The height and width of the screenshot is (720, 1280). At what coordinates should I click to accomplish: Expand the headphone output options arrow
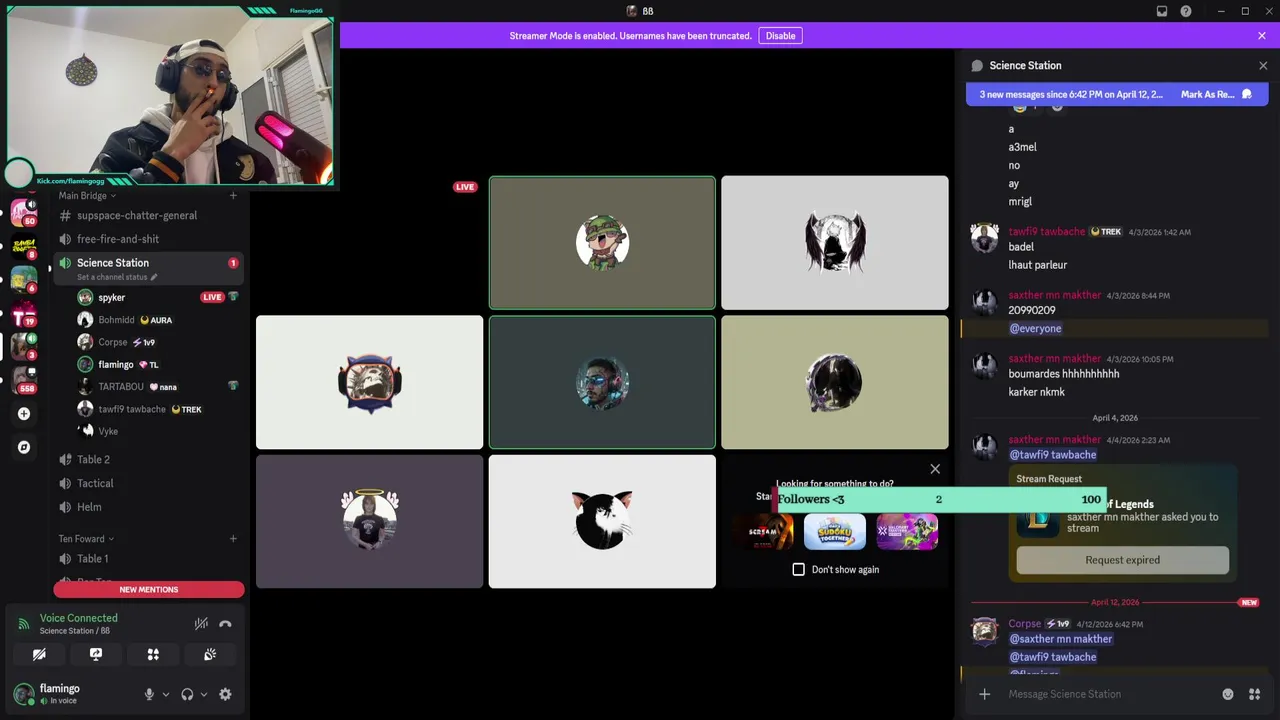coord(204,694)
